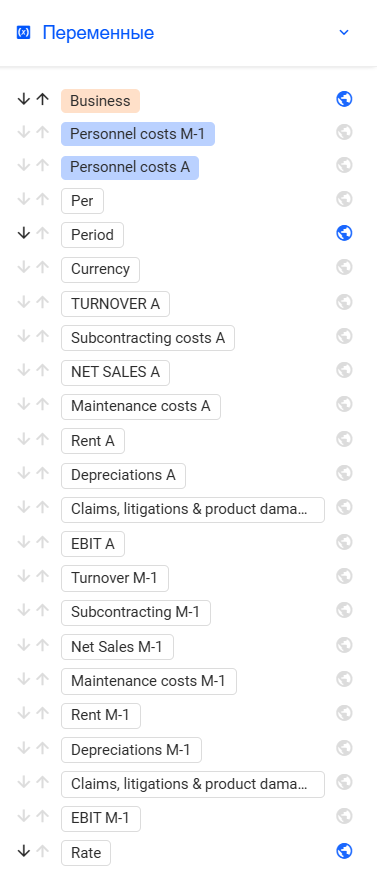Click the variables icon beside the Переменные header

coord(23,32)
